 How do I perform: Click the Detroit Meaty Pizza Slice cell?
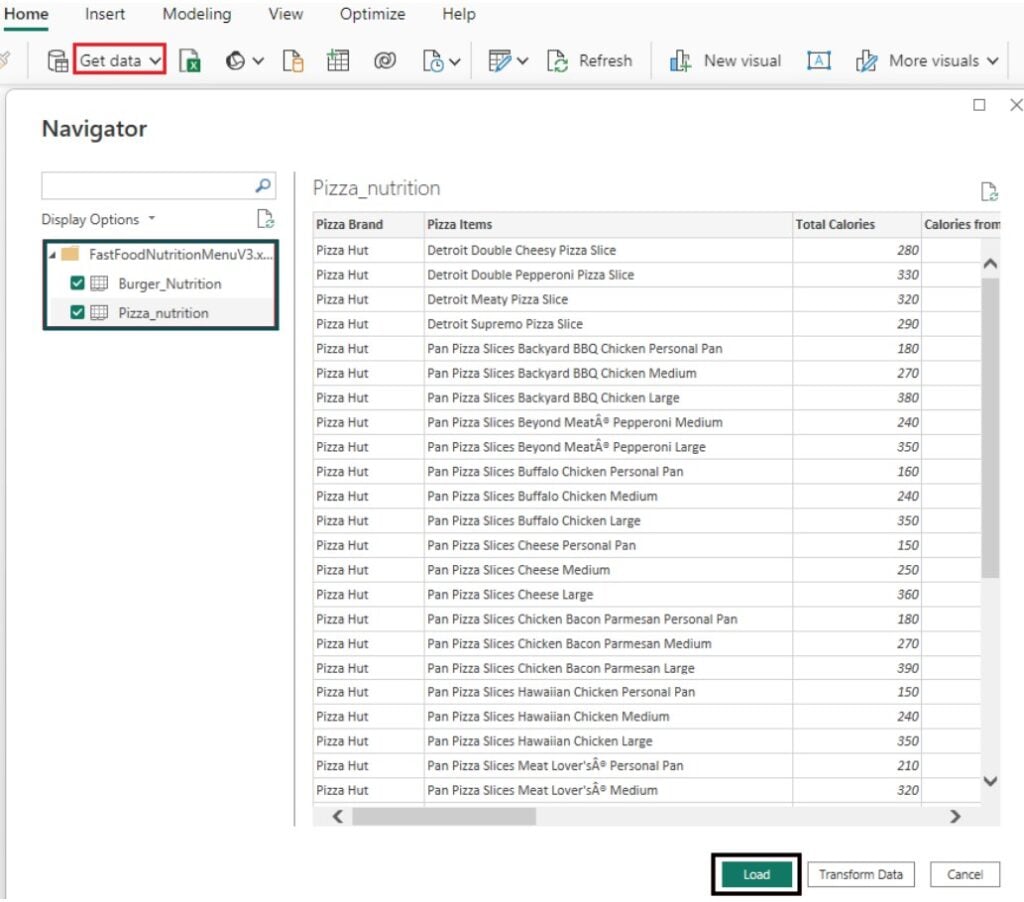pos(608,299)
